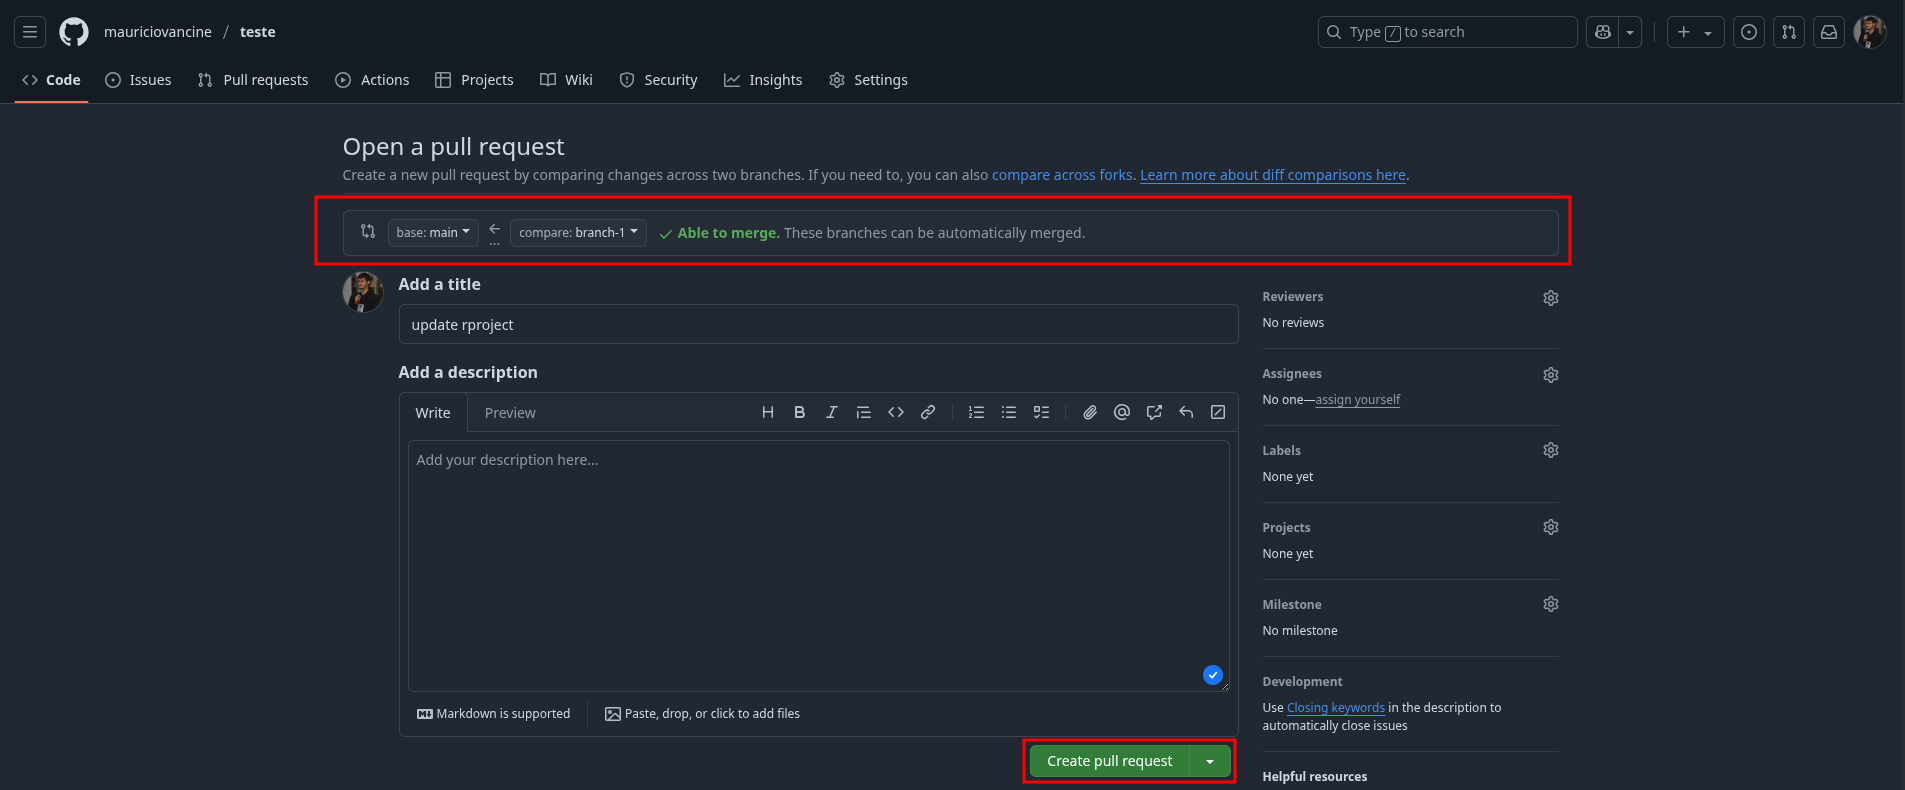Insert a numbered list
Screen dimensions: 1905x790
[976, 412]
